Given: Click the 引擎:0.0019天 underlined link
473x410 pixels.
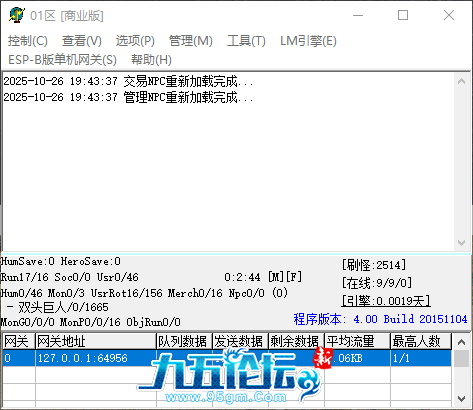Looking at the screenshot, I should [x=386, y=301].
